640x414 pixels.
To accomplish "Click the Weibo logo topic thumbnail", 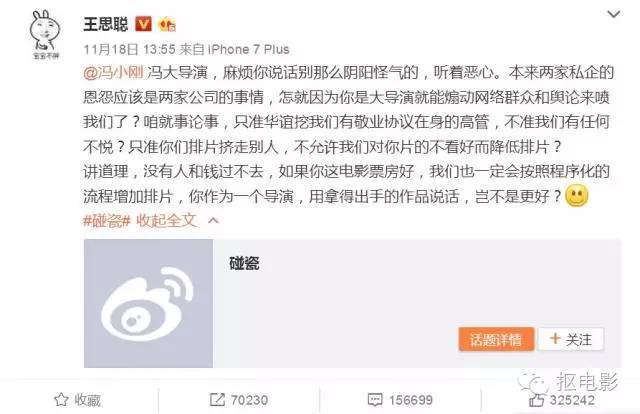I will [x=148, y=303].
